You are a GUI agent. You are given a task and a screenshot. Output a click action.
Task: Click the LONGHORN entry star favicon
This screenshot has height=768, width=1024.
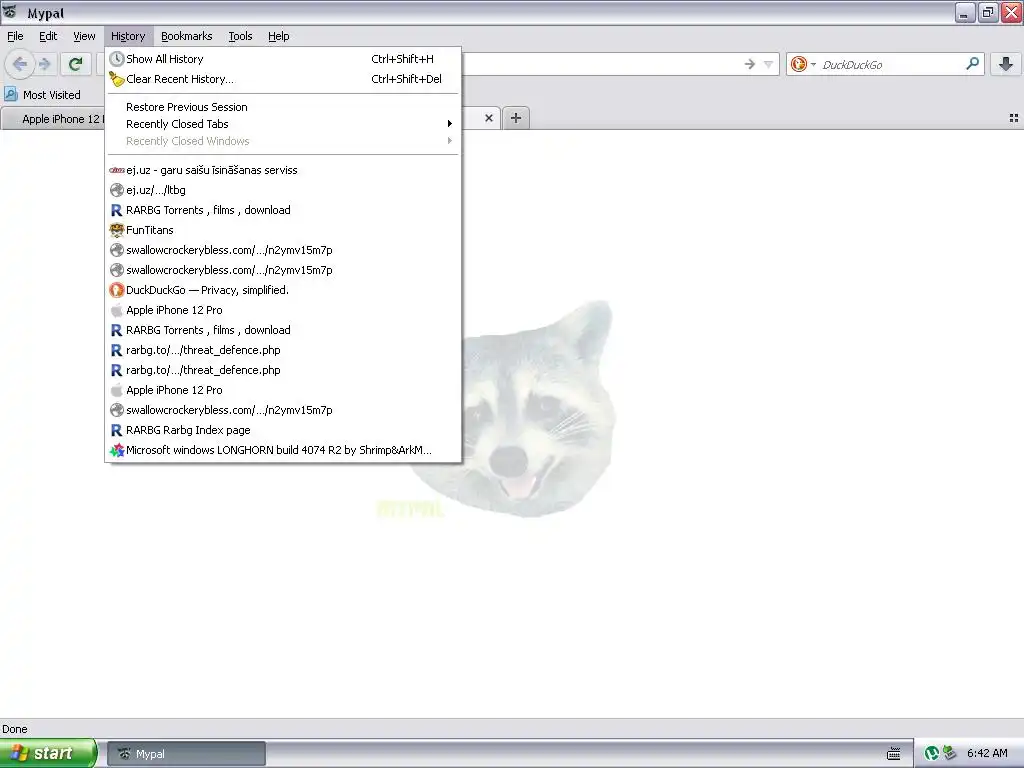click(x=116, y=450)
